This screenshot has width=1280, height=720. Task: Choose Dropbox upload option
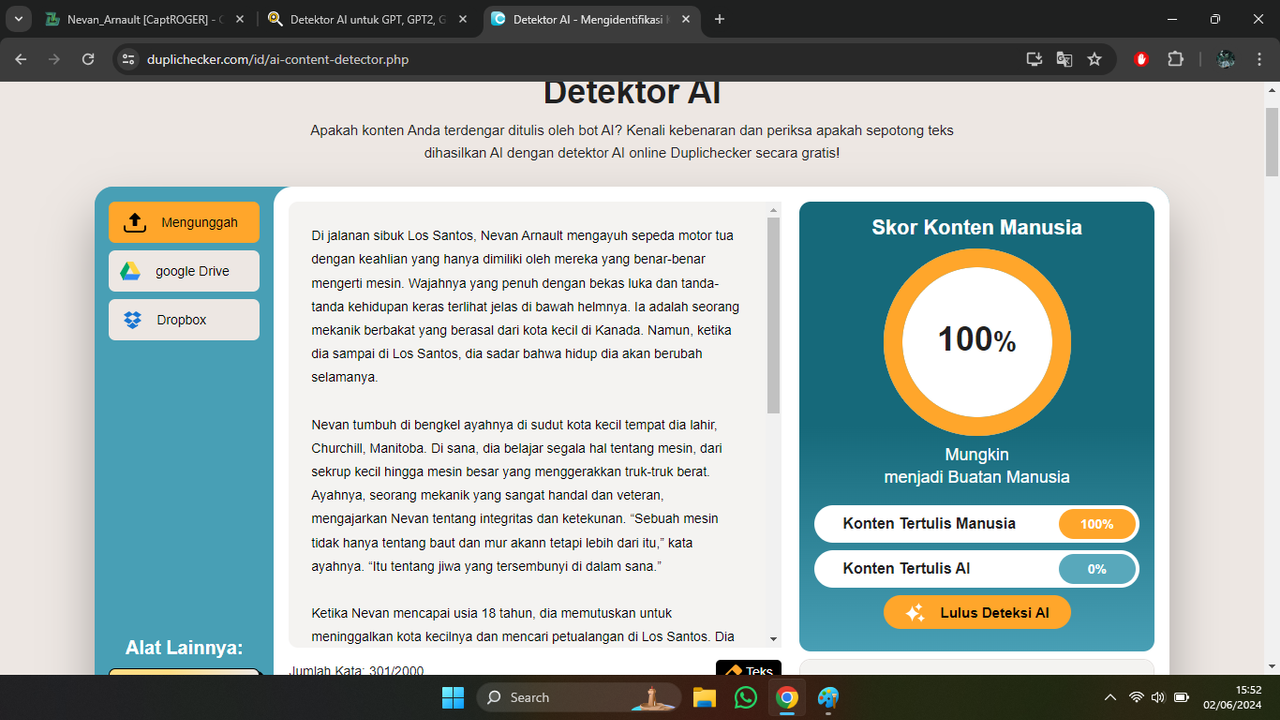click(x=184, y=320)
